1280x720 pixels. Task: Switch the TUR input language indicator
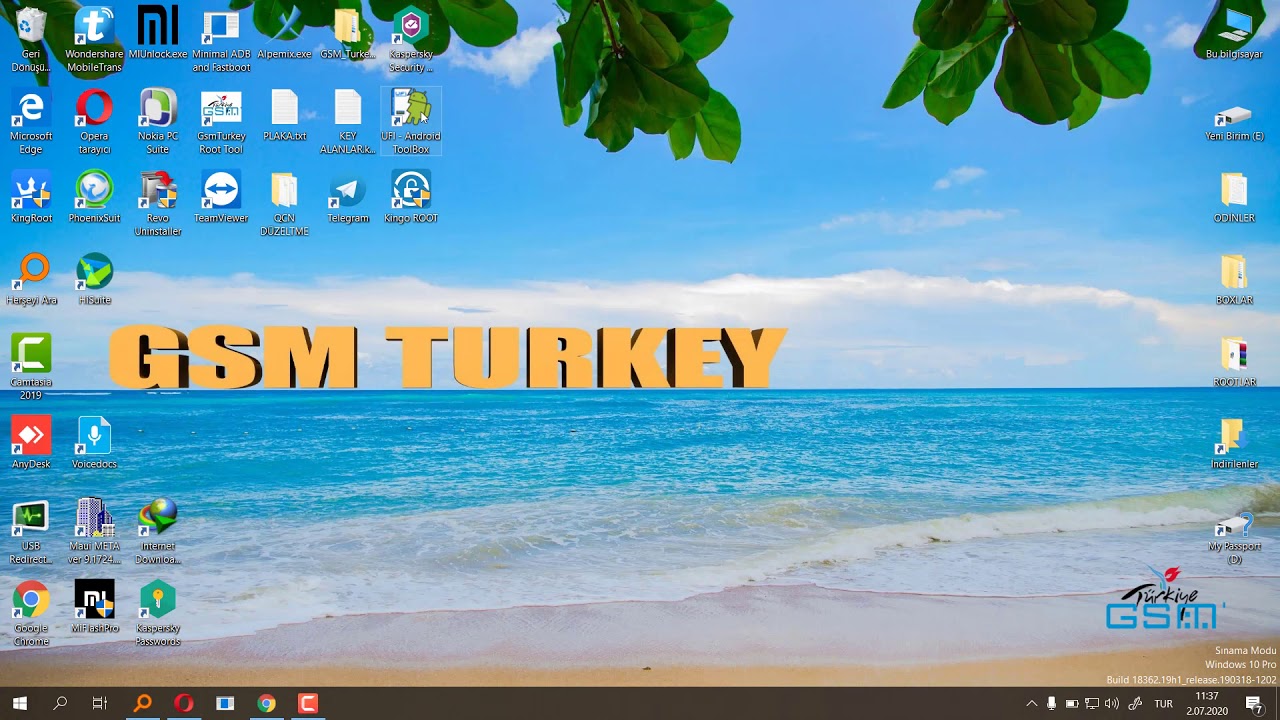(1164, 703)
